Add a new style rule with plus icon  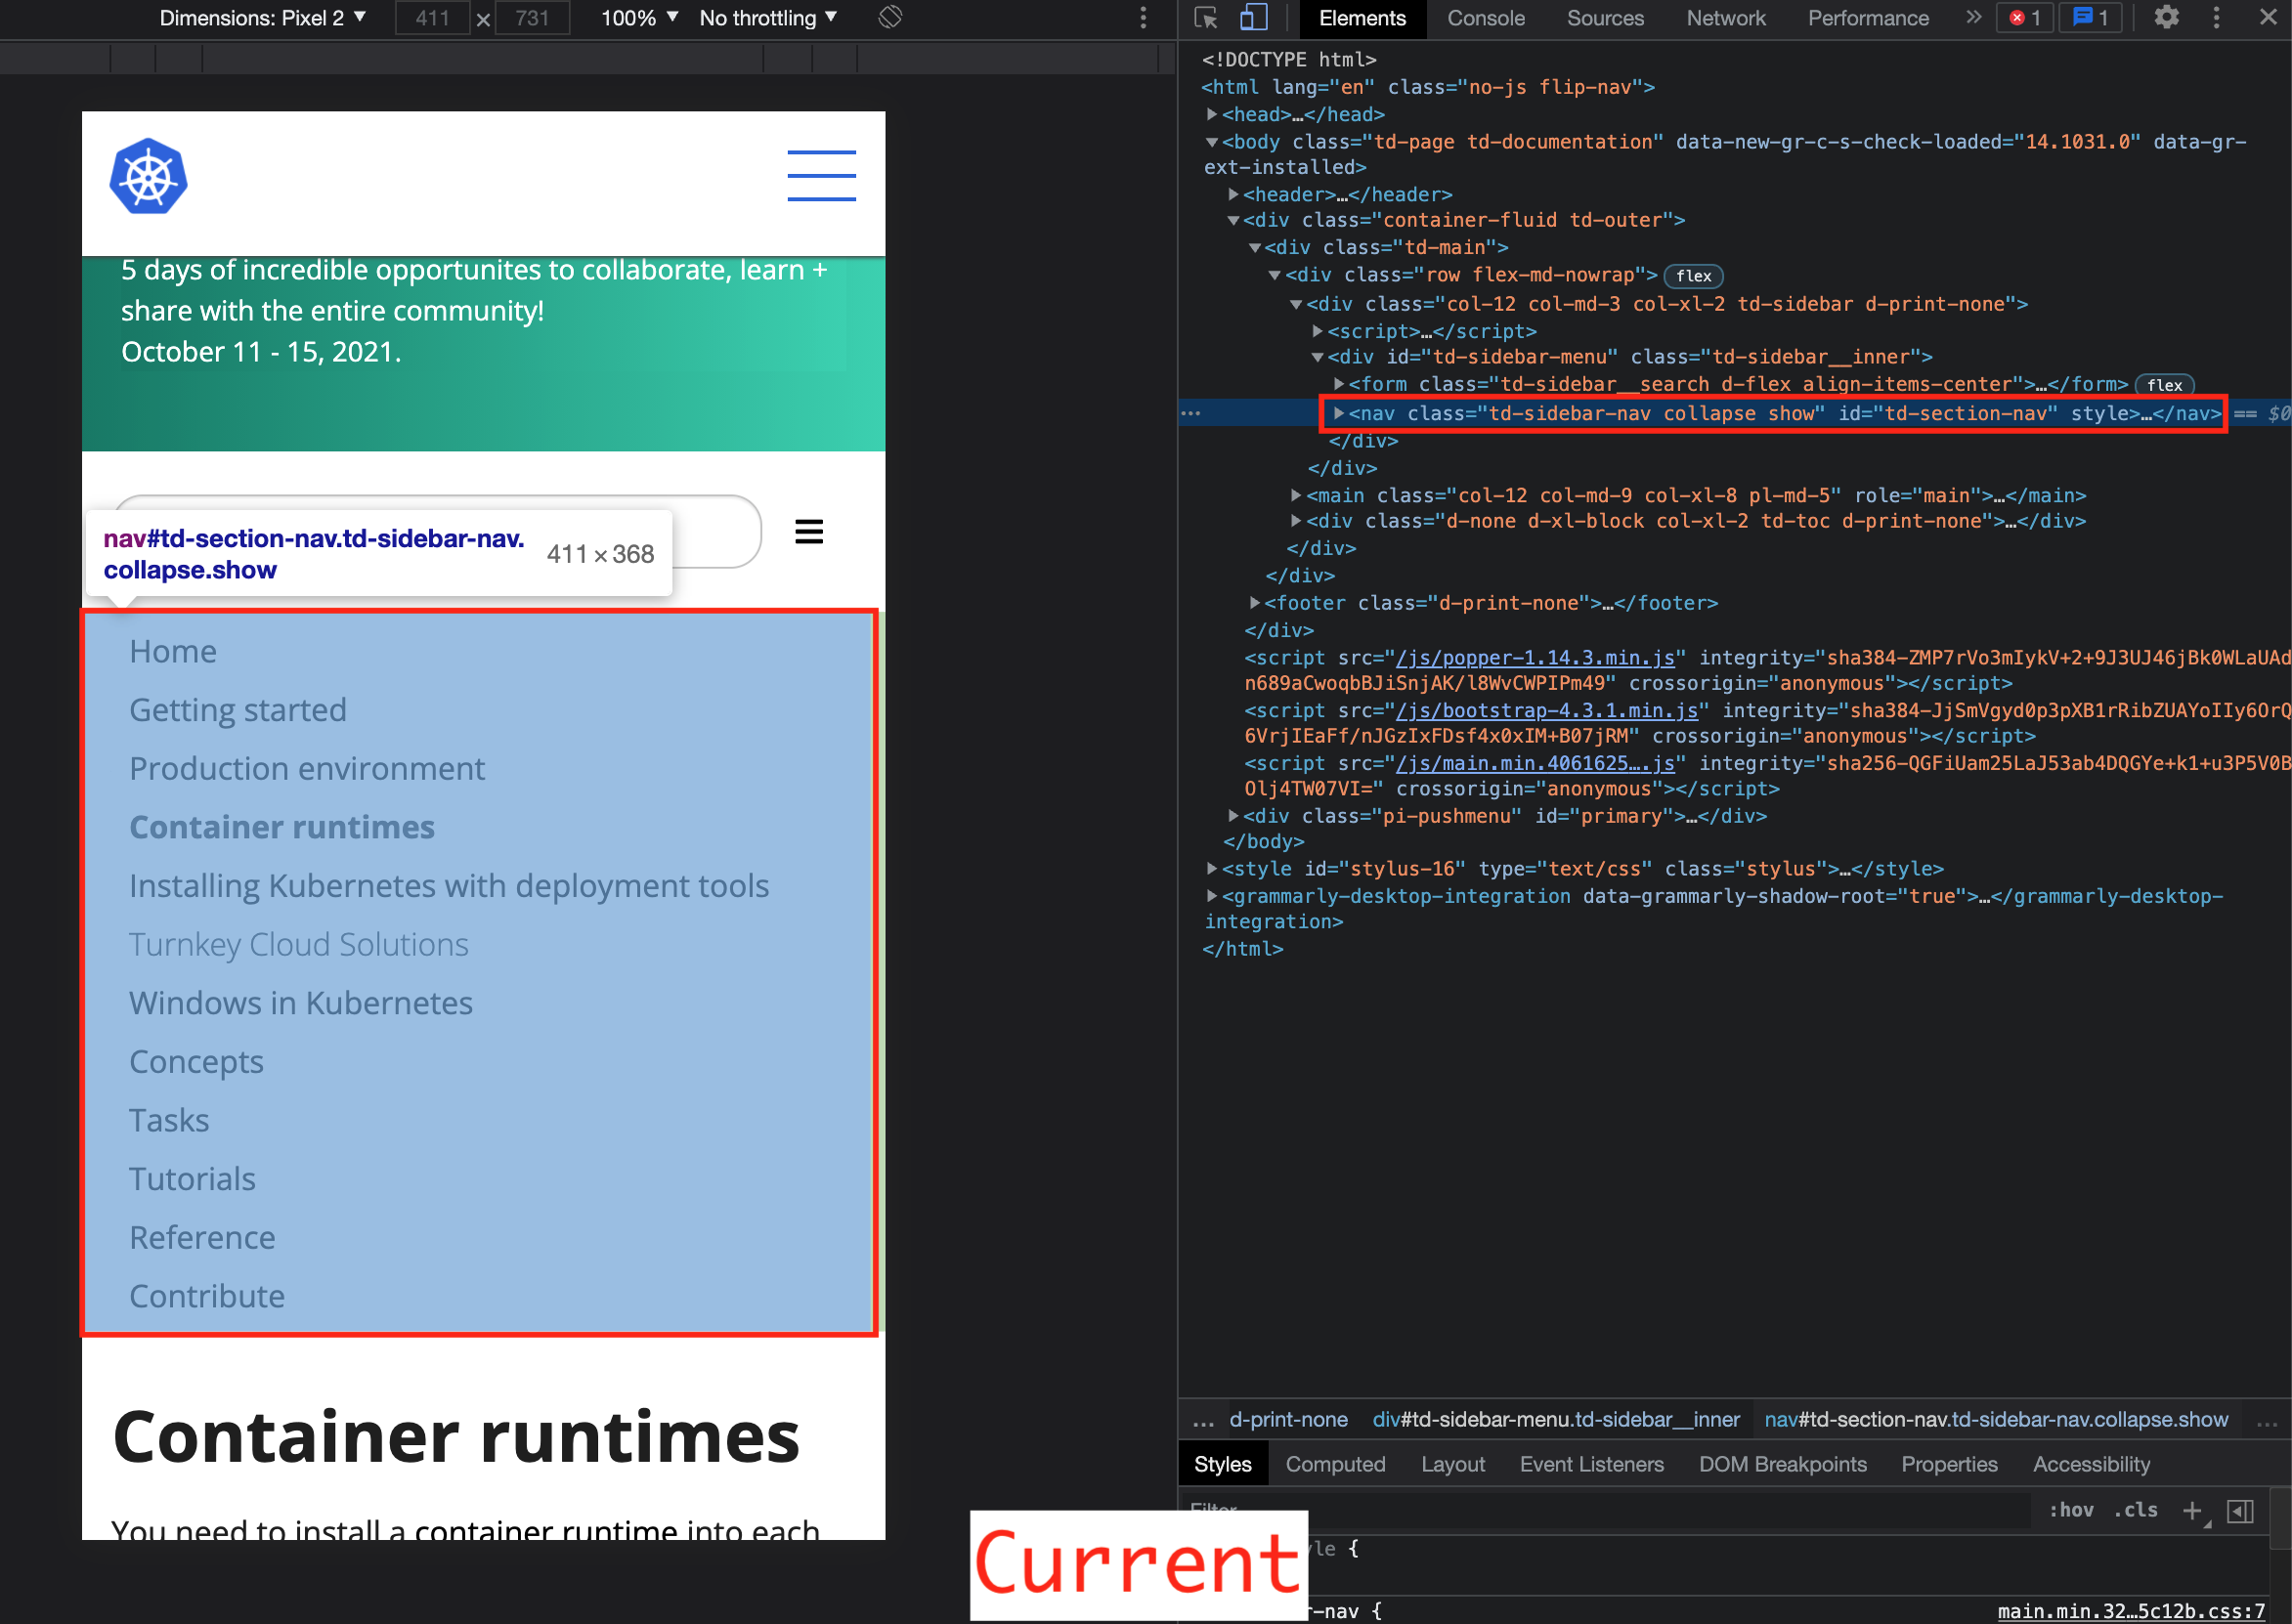2193,1510
